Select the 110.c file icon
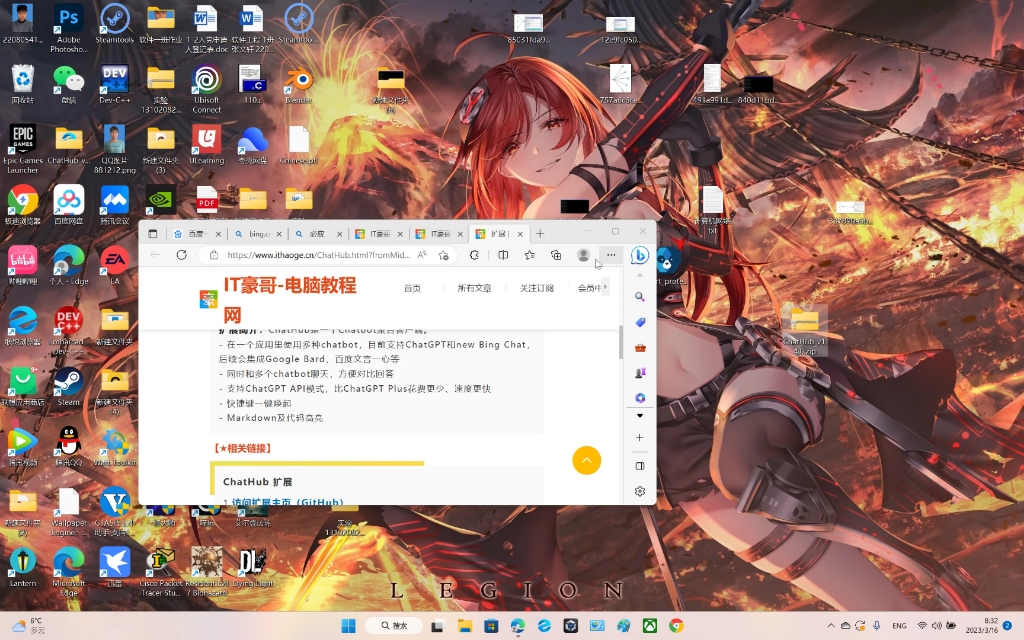The image size is (1024, 640). [x=252, y=85]
